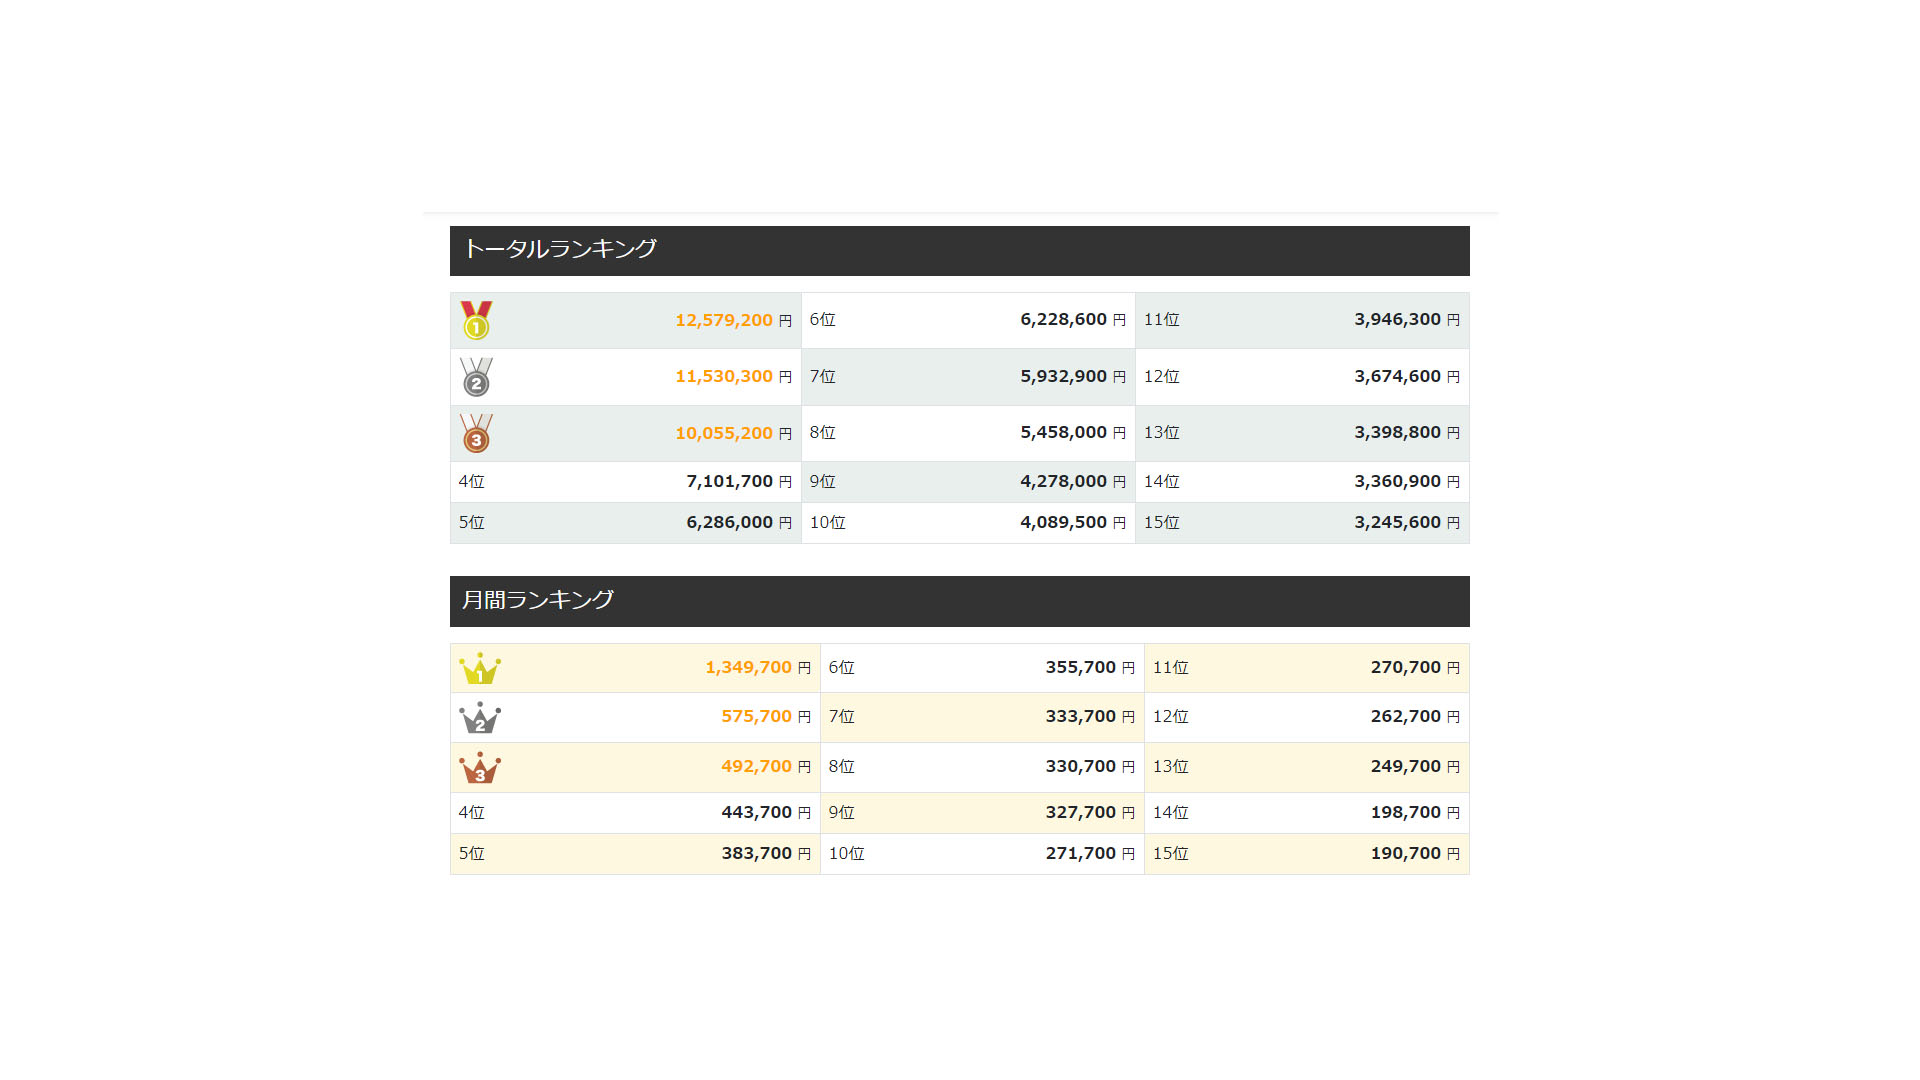Click the 575,700 円 monthly amount

[x=765, y=717]
